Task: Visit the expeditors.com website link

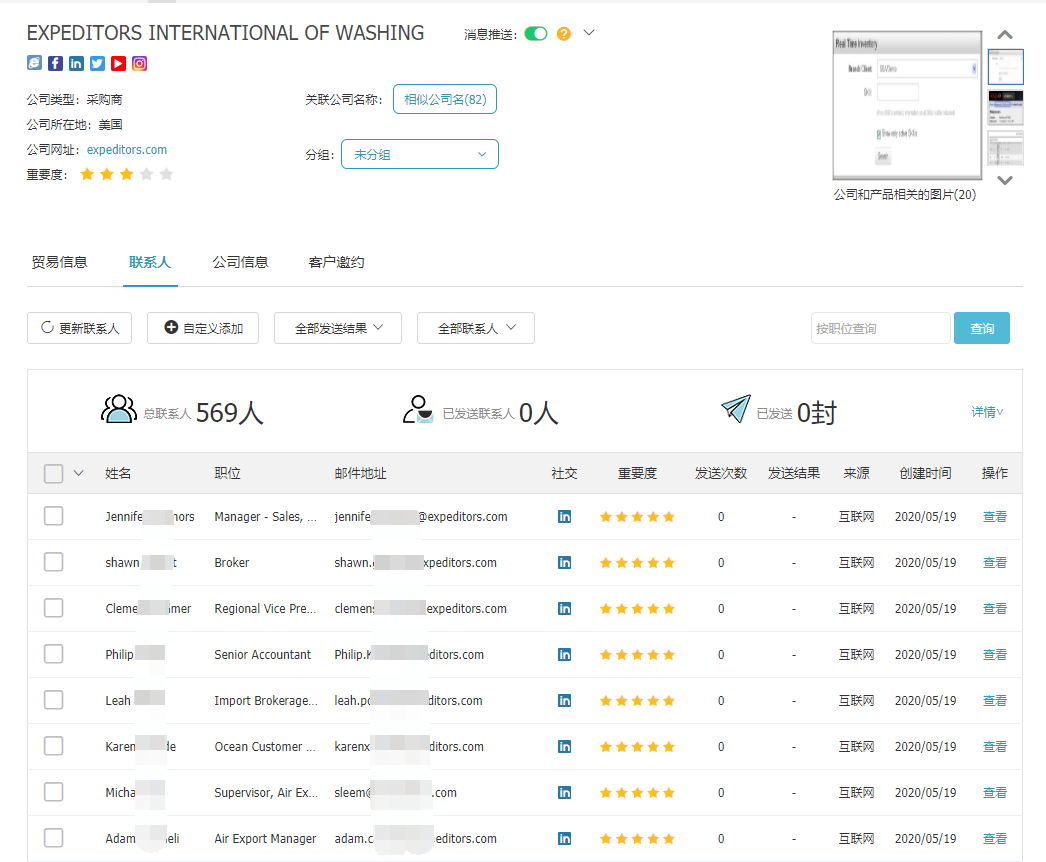Action: (x=126, y=148)
